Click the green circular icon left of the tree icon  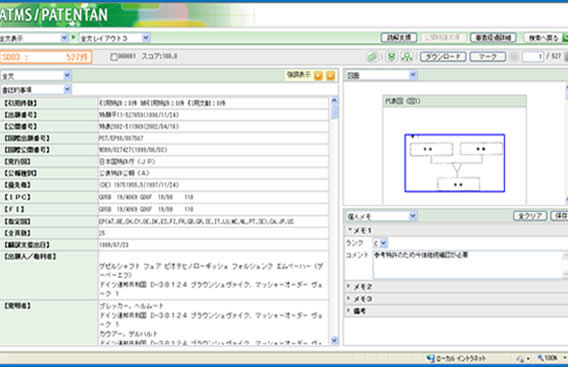tap(391, 57)
